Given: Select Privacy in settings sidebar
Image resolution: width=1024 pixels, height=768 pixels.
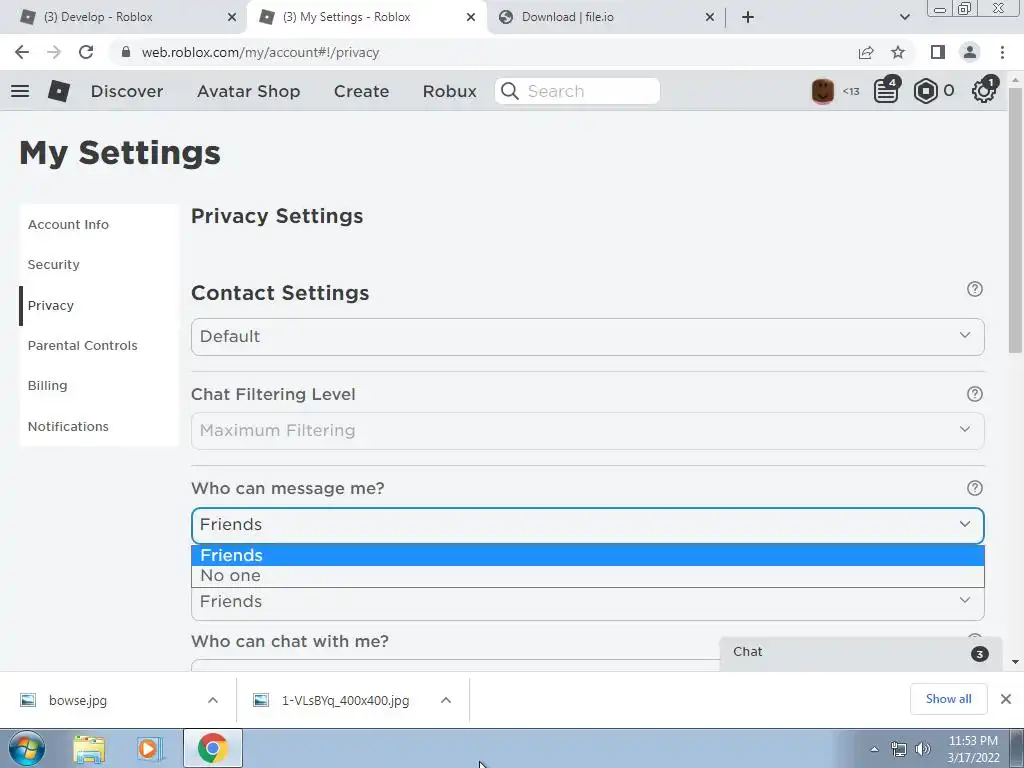Looking at the screenshot, I should pos(51,306).
